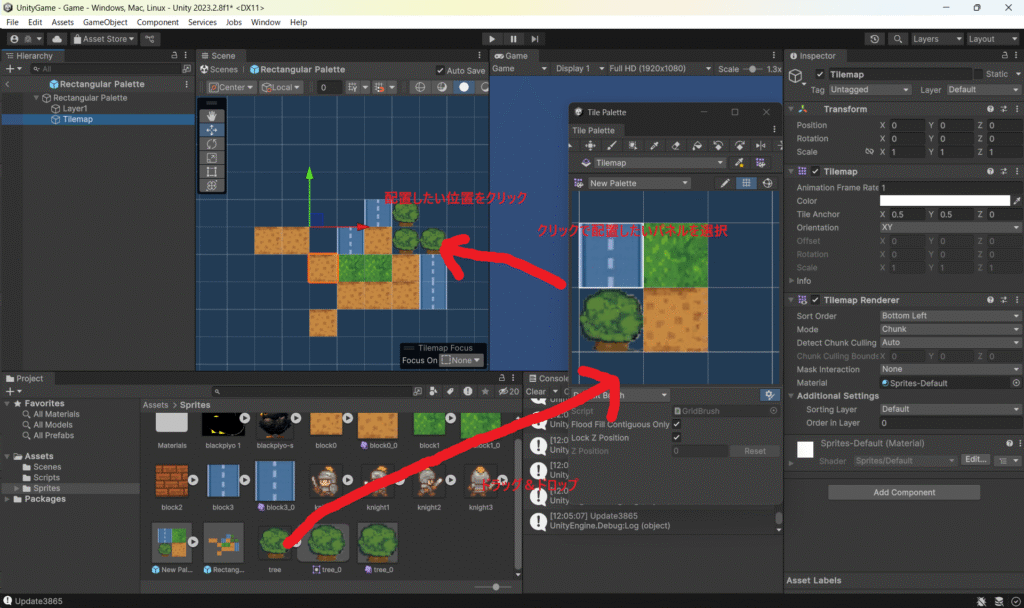Choose the Move selection tool in Tile Palette
This screenshot has height=608, width=1024.
point(590,146)
